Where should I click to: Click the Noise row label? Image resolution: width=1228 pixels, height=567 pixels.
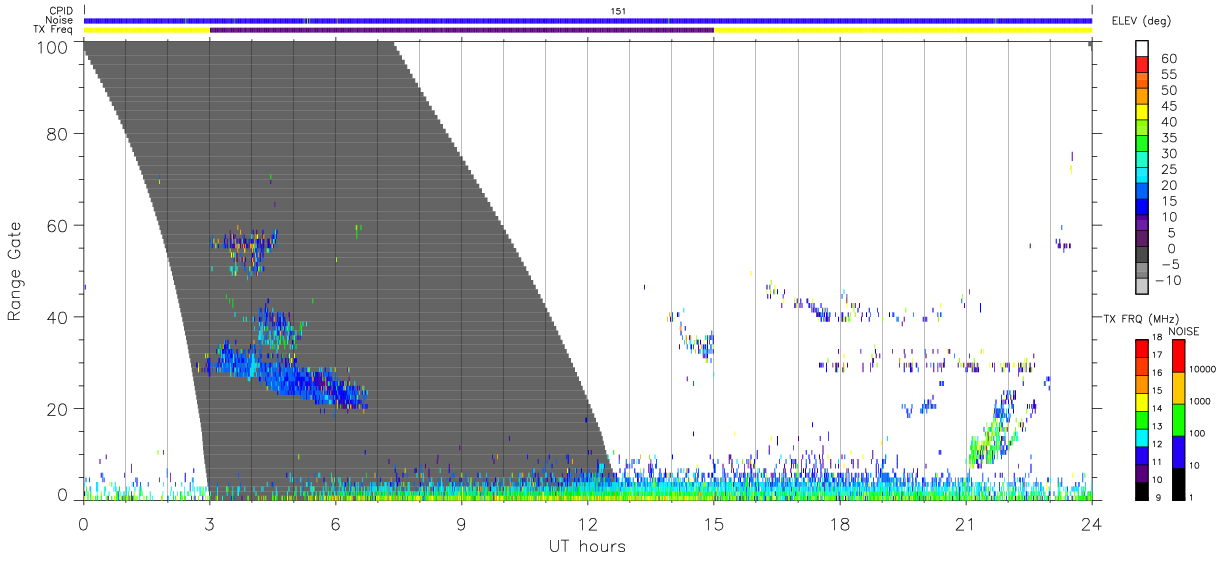tap(61, 20)
